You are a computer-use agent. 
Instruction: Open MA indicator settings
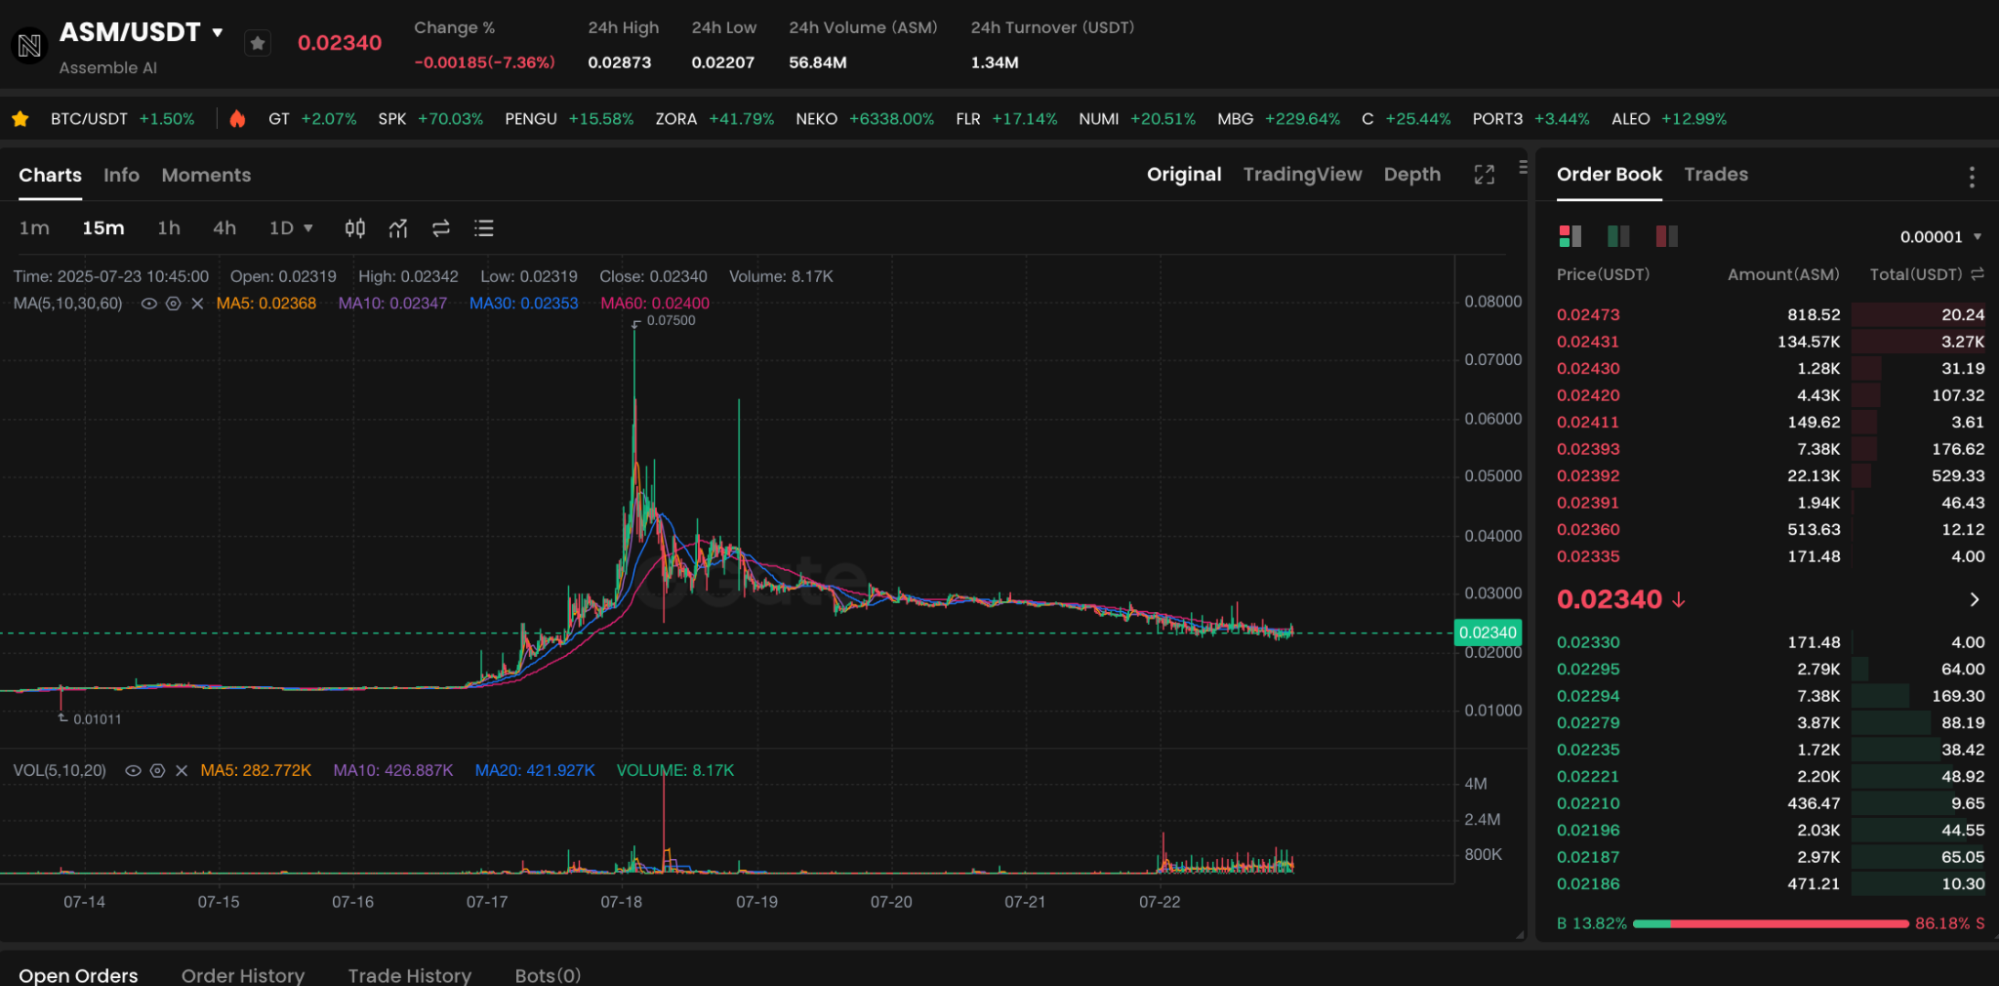(x=173, y=304)
